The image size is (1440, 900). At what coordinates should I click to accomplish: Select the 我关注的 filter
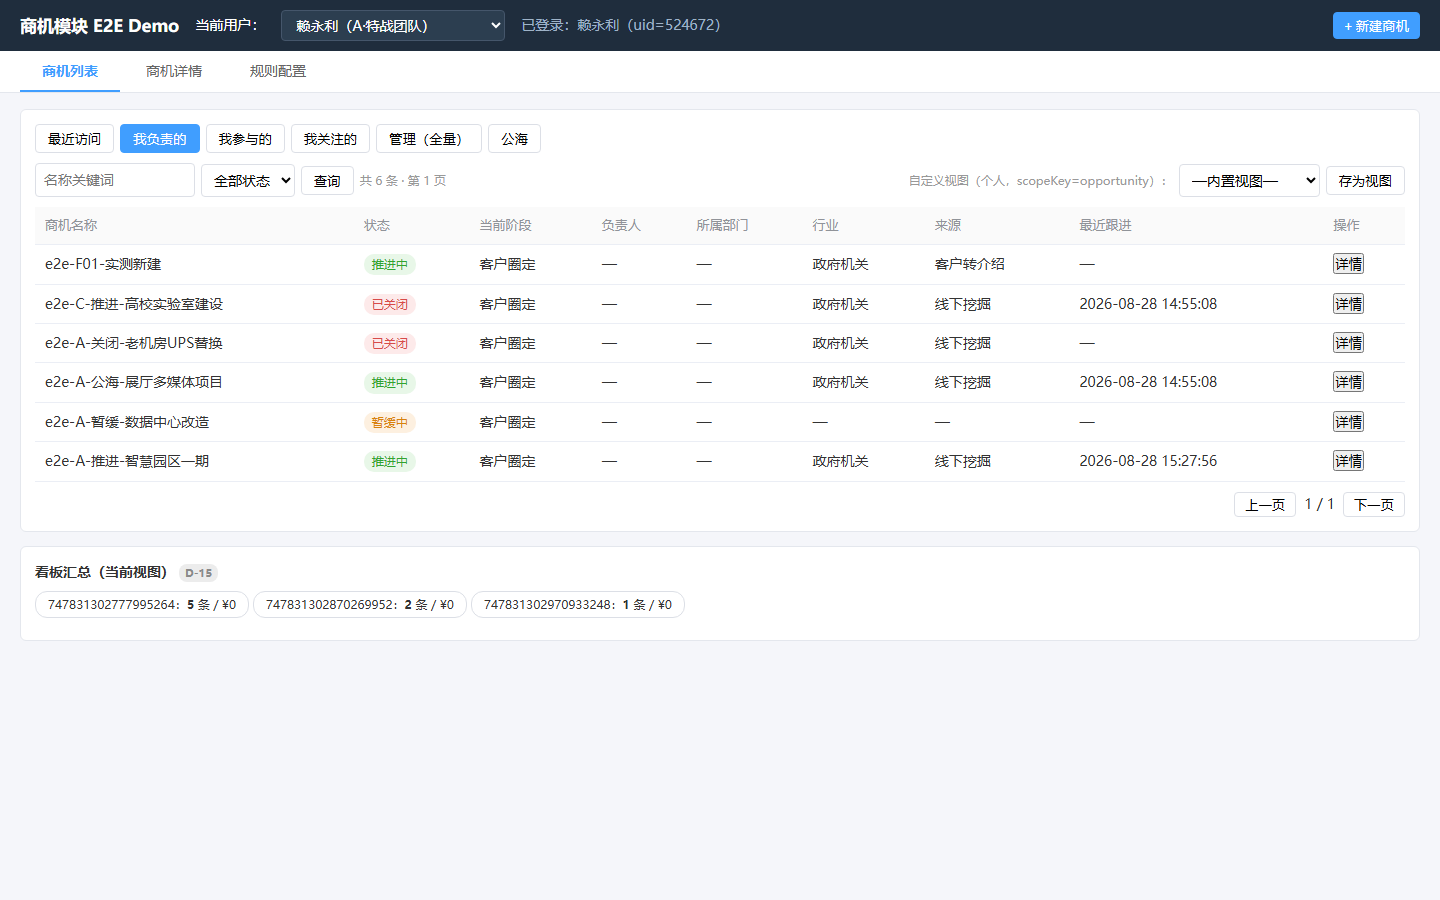pos(330,139)
